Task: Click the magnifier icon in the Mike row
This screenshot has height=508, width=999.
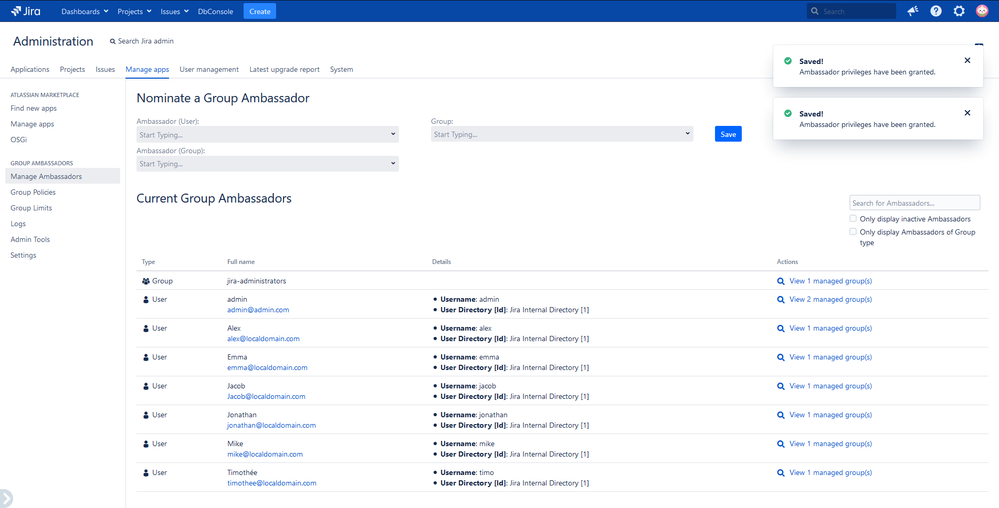Action: (x=780, y=444)
